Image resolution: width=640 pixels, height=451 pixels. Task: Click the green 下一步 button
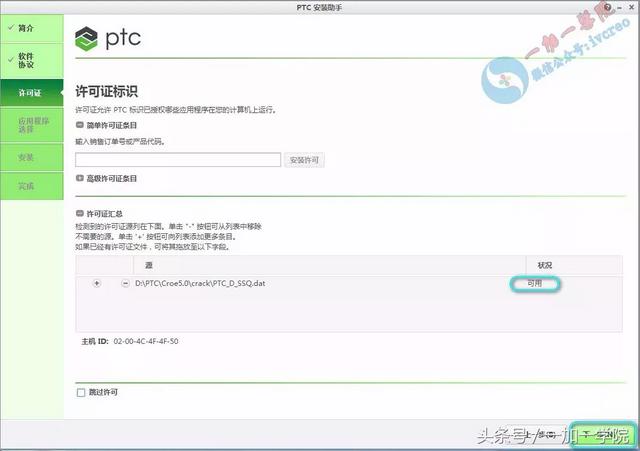tap(603, 434)
